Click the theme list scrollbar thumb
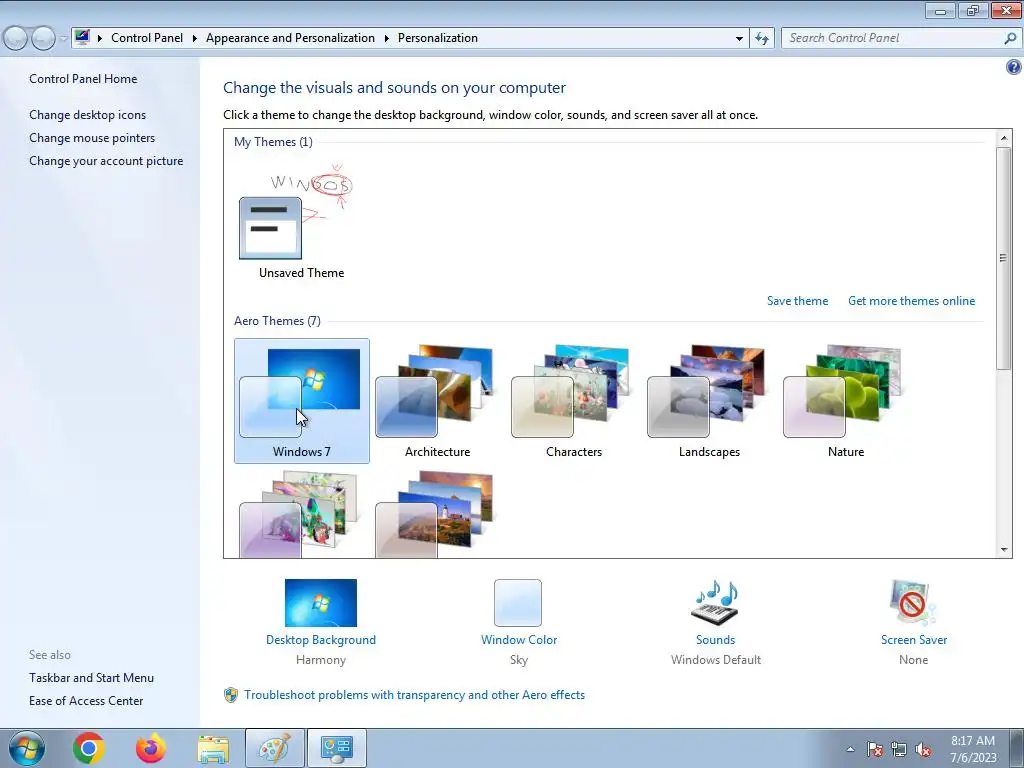 [x=1004, y=258]
